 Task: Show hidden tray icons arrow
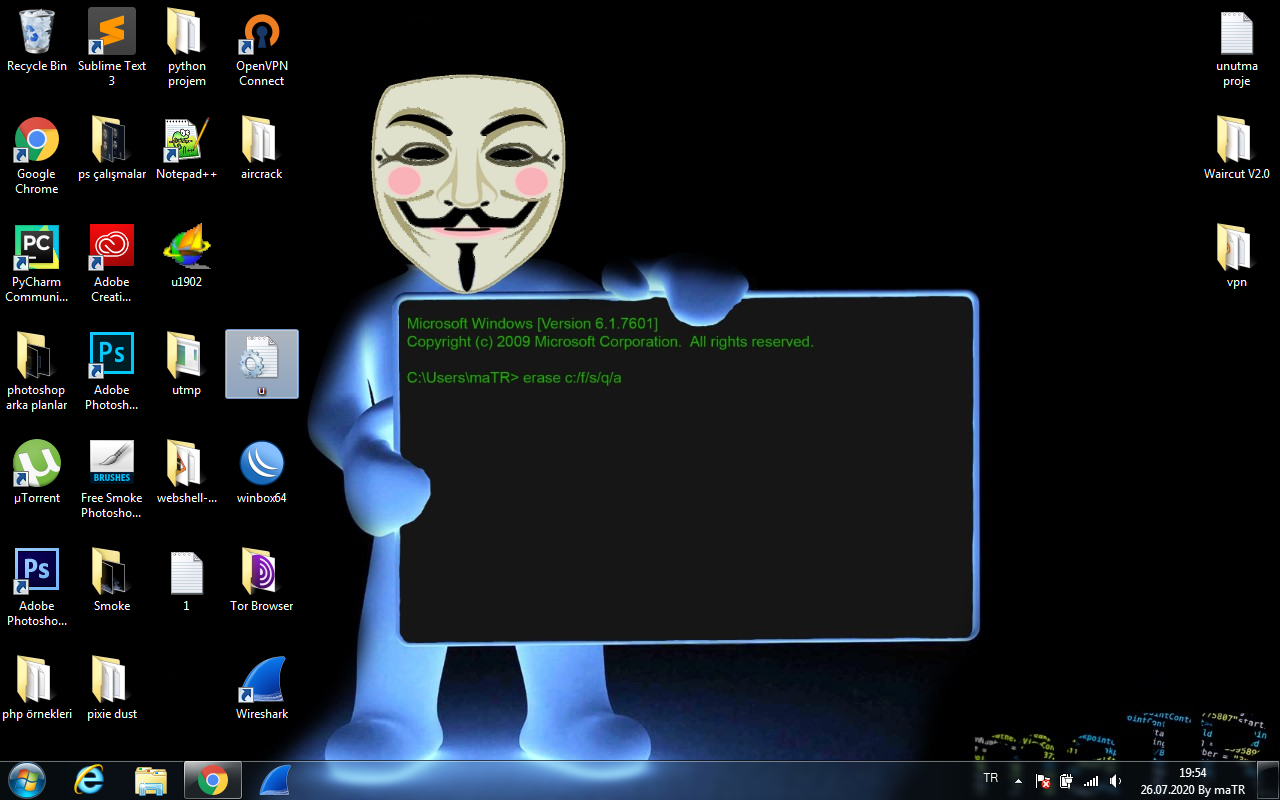pyautogui.click(x=1018, y=781)
